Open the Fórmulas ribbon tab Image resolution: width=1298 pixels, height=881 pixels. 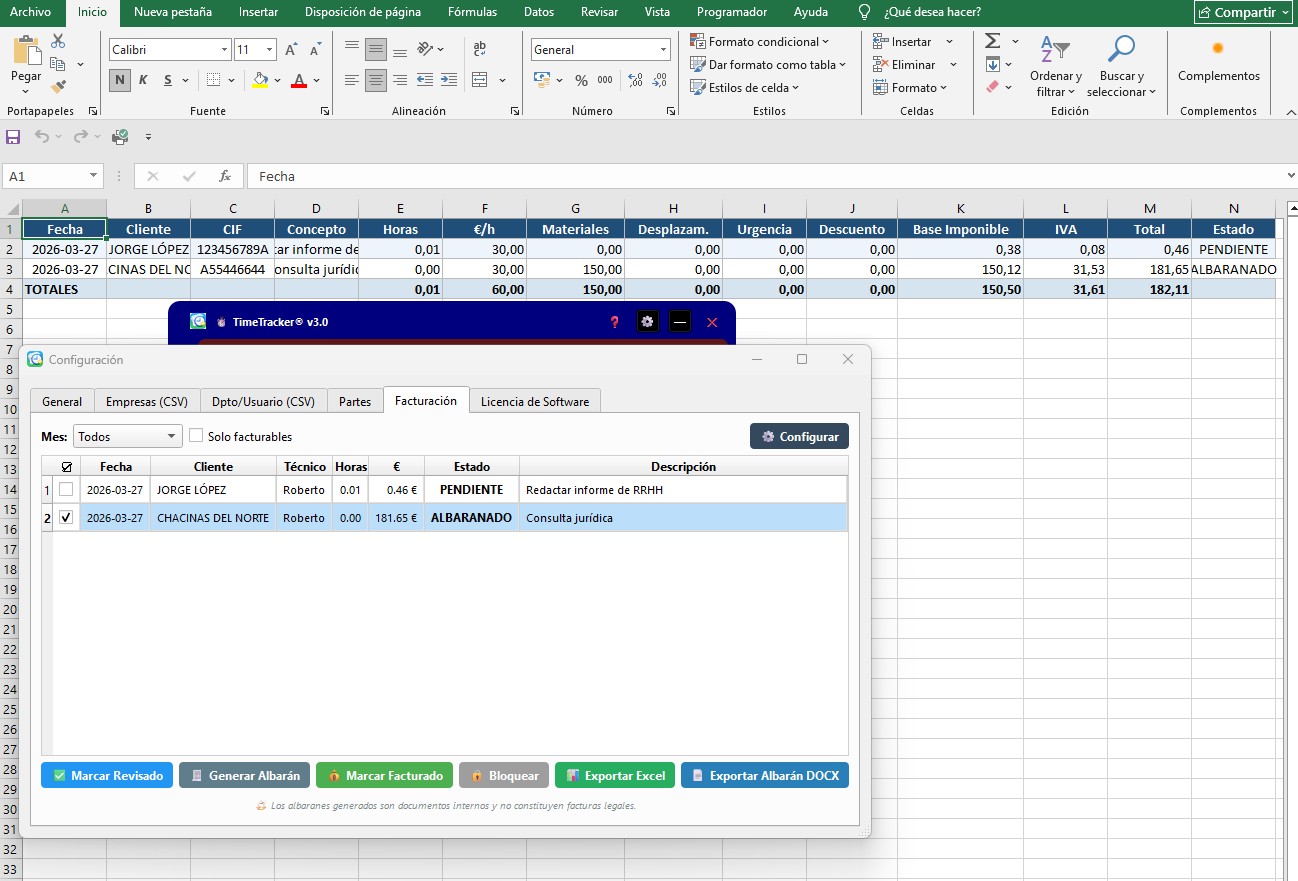(x=472, y=12)
